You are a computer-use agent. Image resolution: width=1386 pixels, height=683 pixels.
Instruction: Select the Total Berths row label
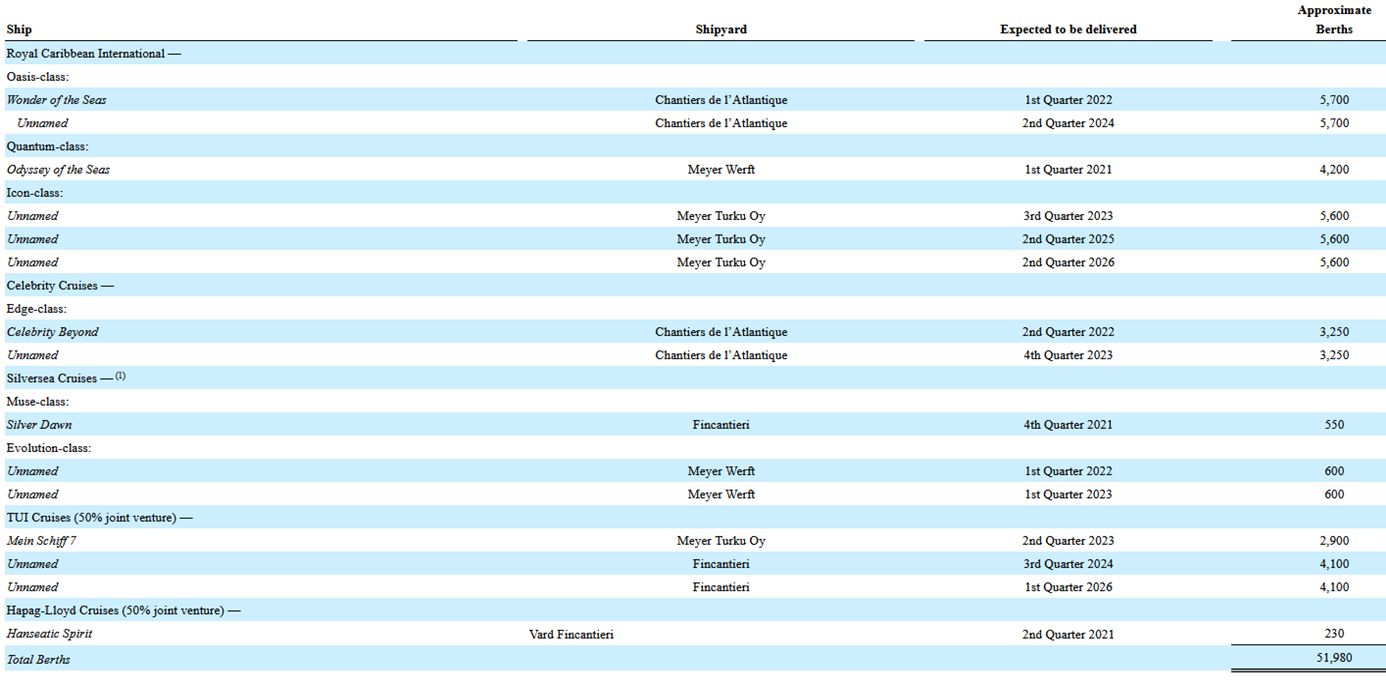38,660
